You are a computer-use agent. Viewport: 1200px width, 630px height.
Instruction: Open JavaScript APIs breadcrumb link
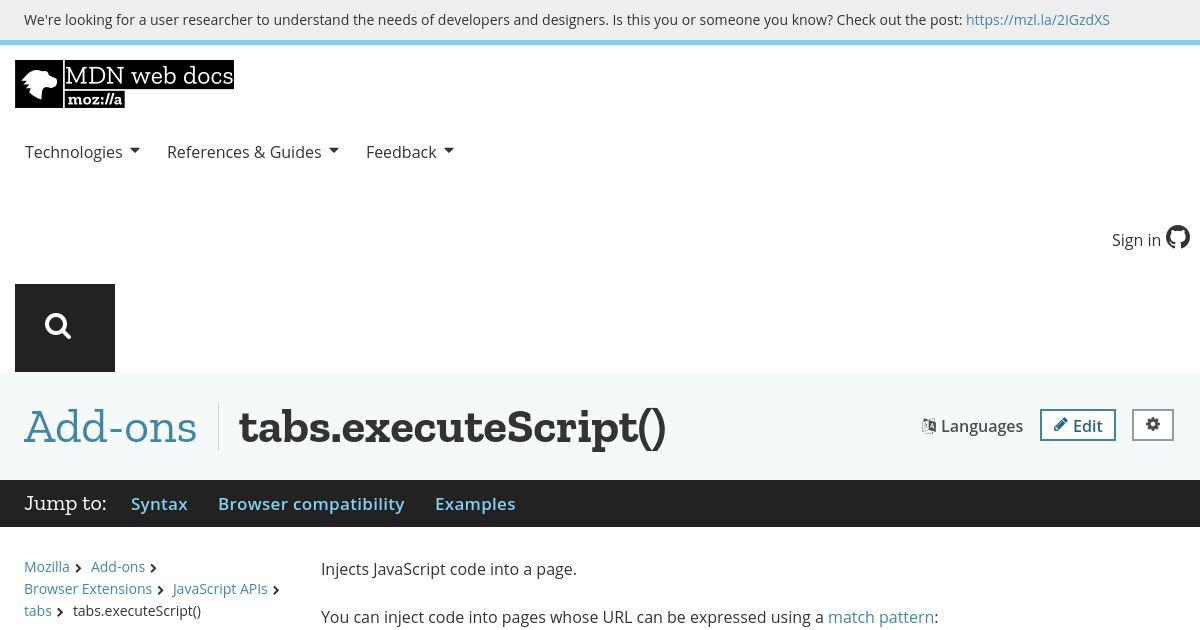[x=220, y=589]
